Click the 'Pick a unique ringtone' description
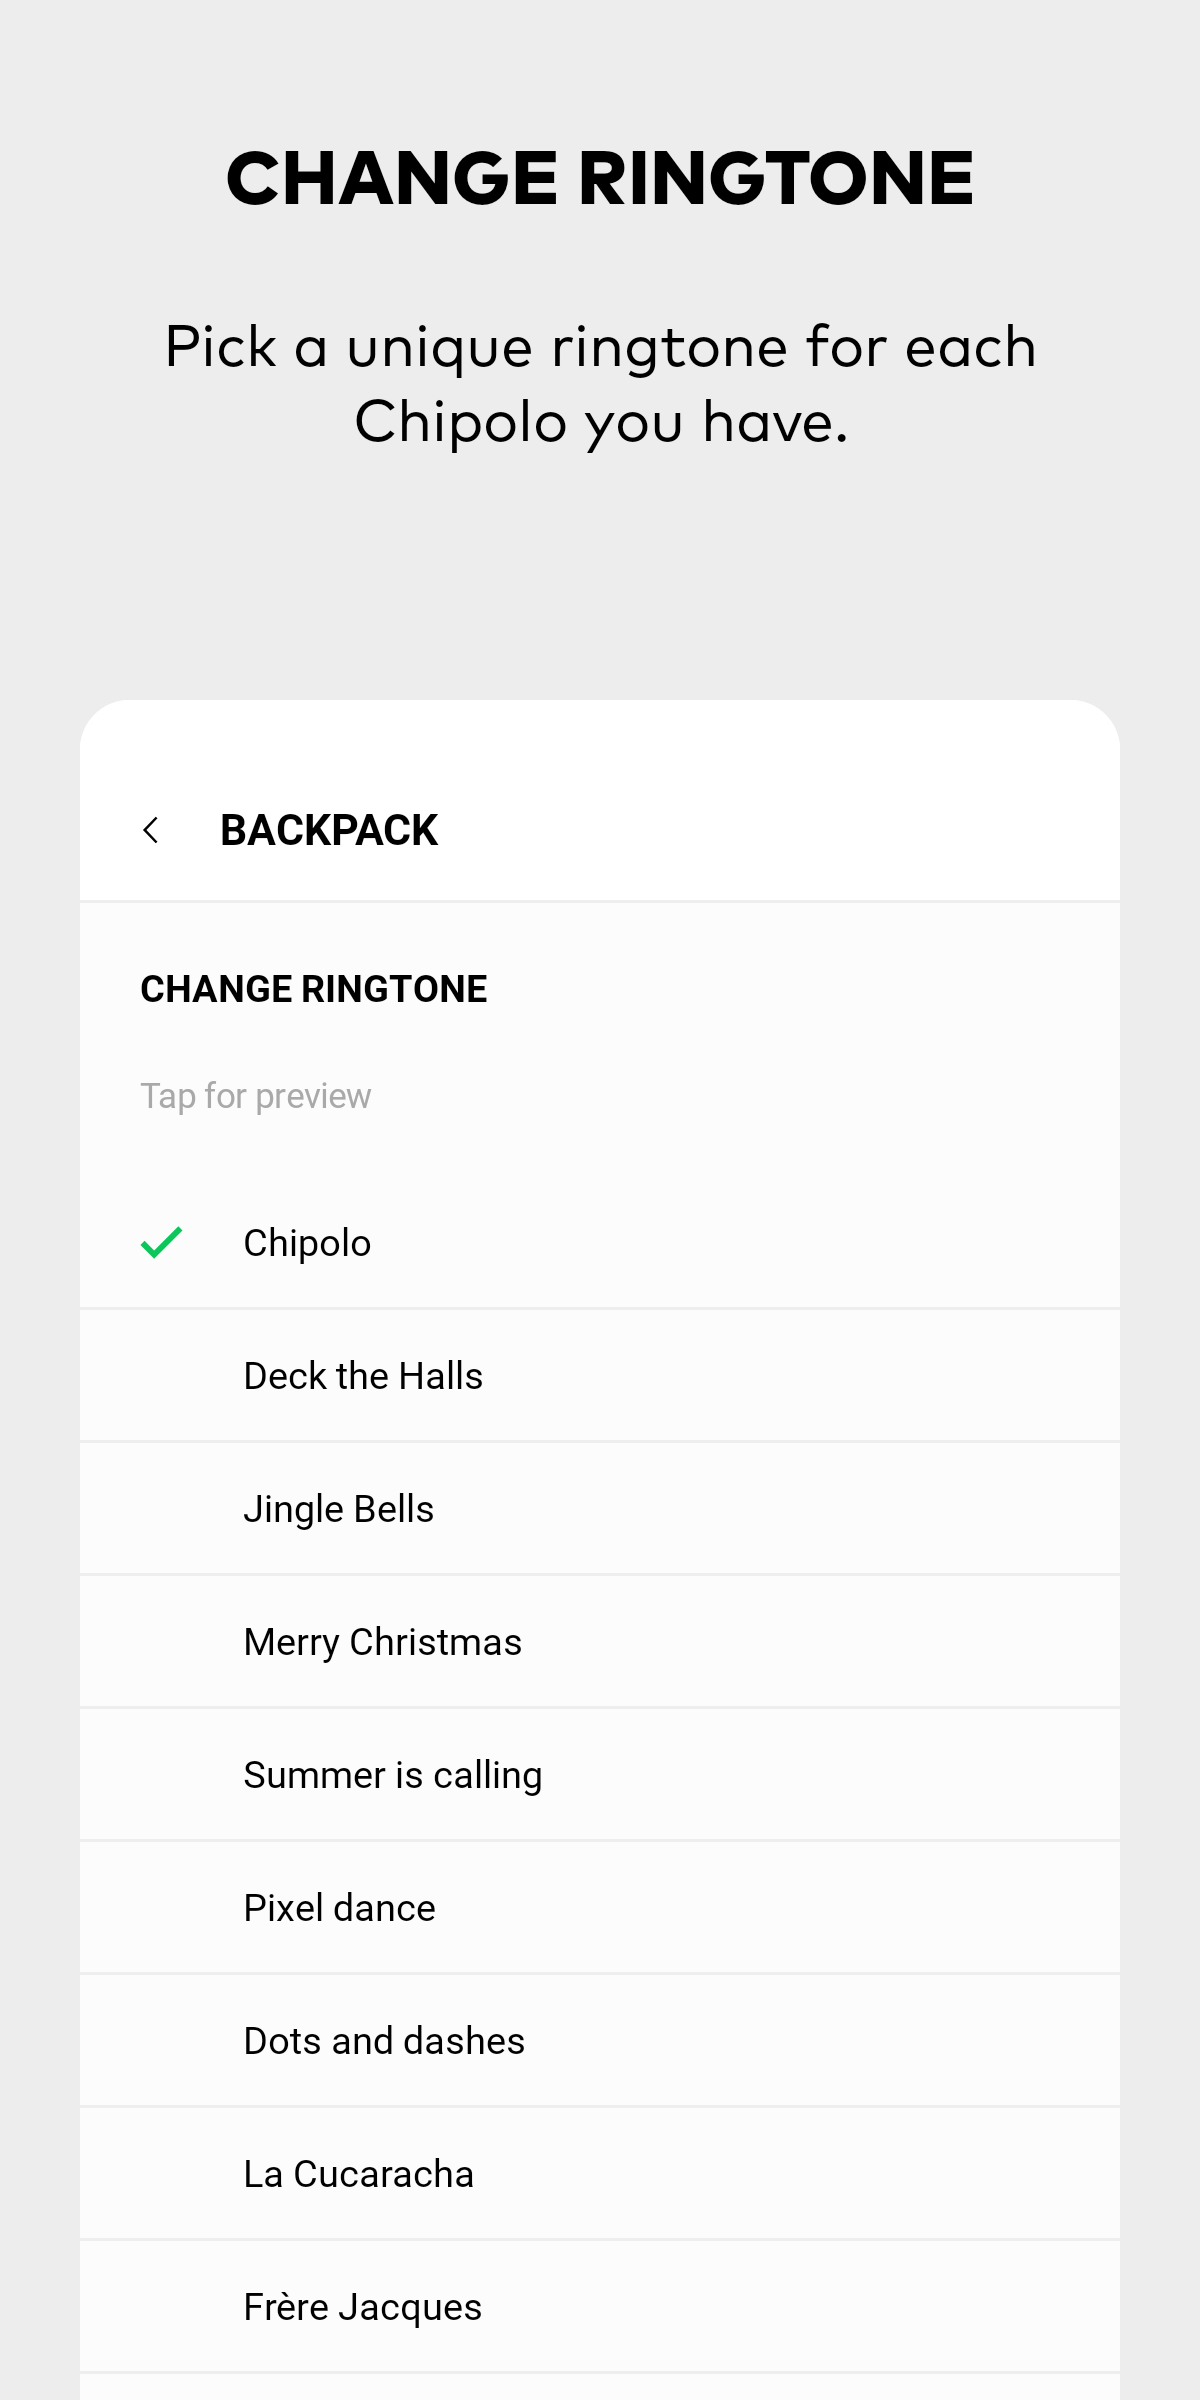Screen dimensions: 1200x2400 (600, 384)
